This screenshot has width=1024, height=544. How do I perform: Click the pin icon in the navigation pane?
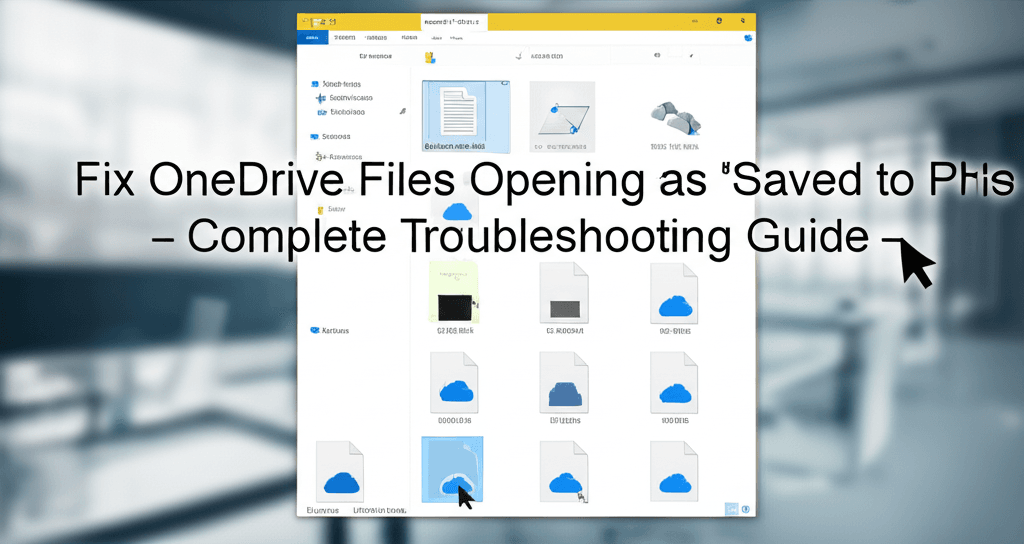[403, 112]
